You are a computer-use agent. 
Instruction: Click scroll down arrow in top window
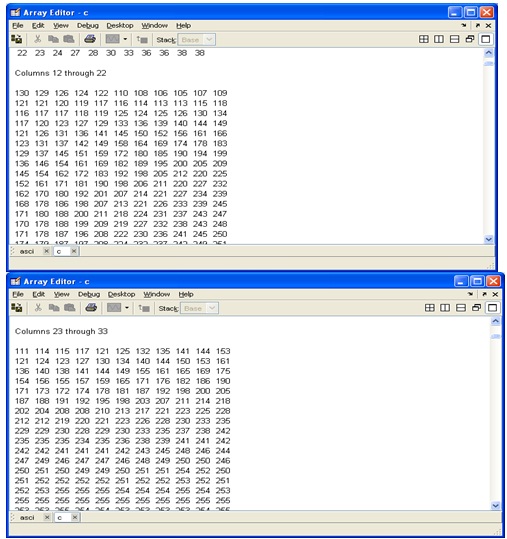488,239
